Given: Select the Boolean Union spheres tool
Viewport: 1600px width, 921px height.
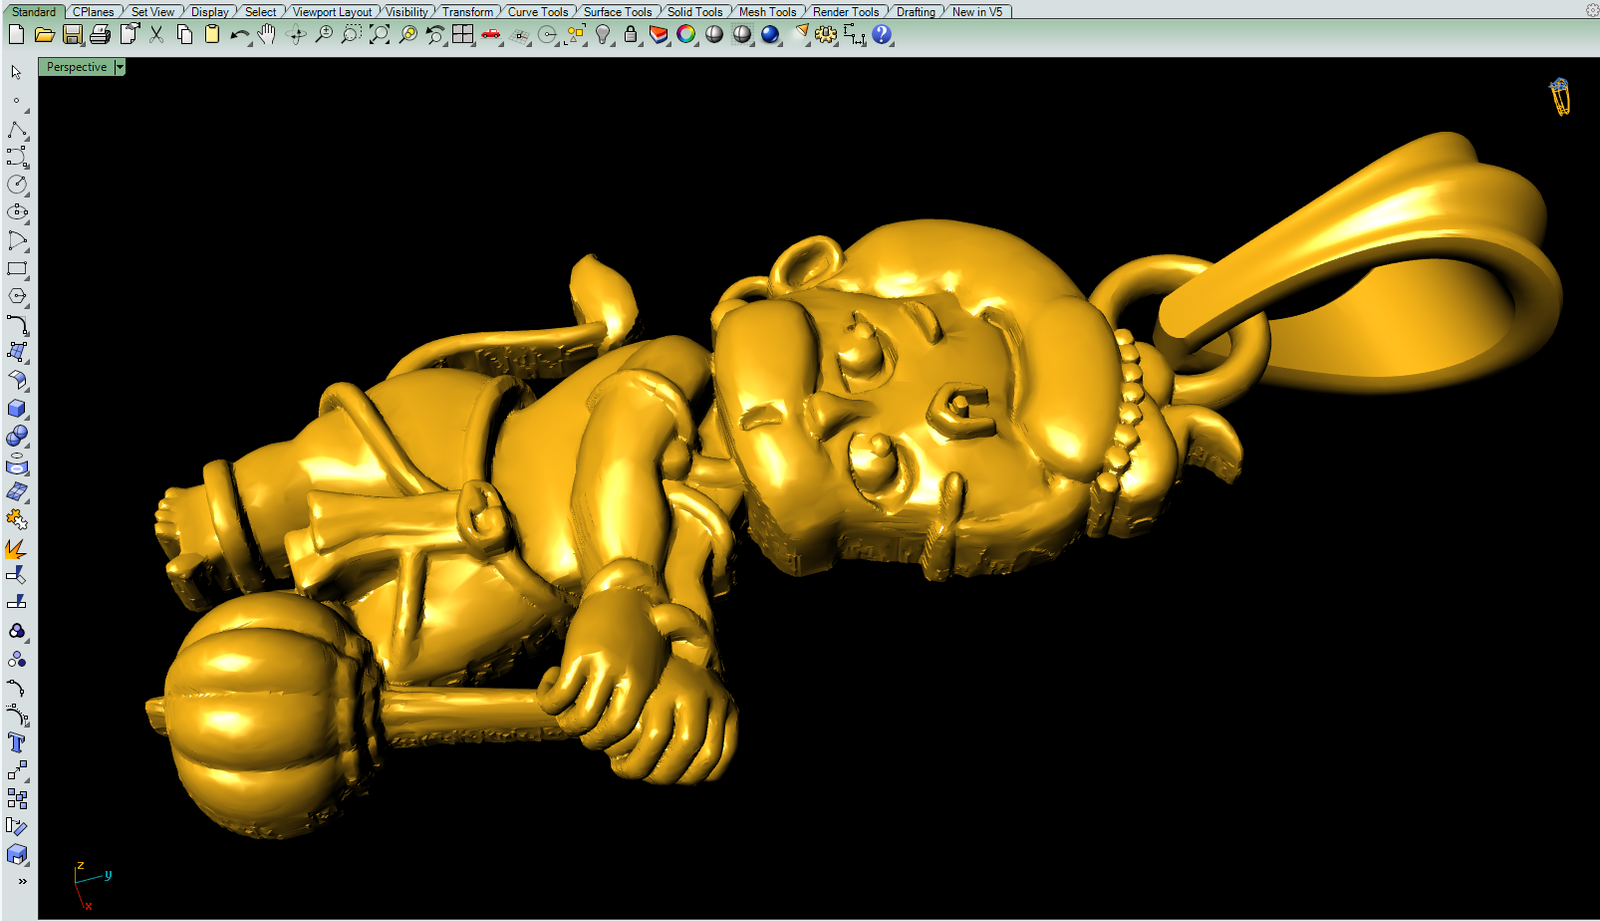Looking at the screenshot, I should [x=17, y=437].
